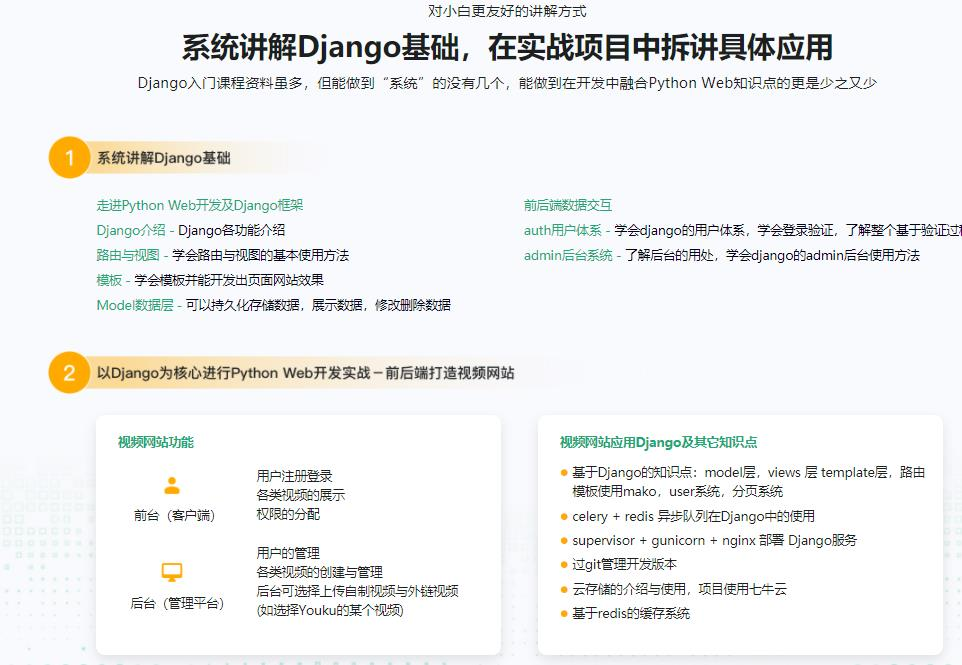Open the 前后端数据交互 heading link

tap(567, 205)
